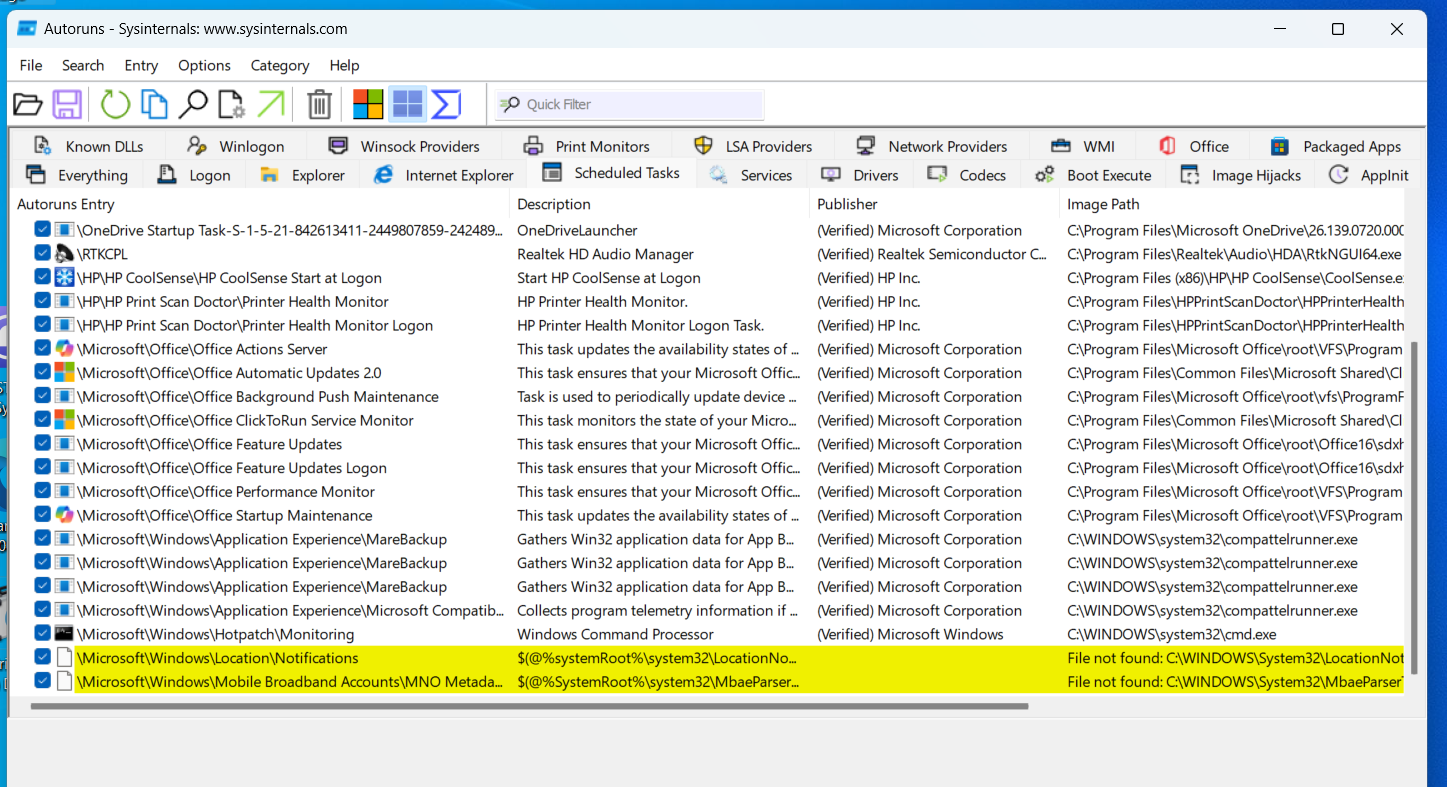Sort by the Image Path column header
Image resolution: width=1447 pixels, height=787 pixels.
[x=1232, y=204]
